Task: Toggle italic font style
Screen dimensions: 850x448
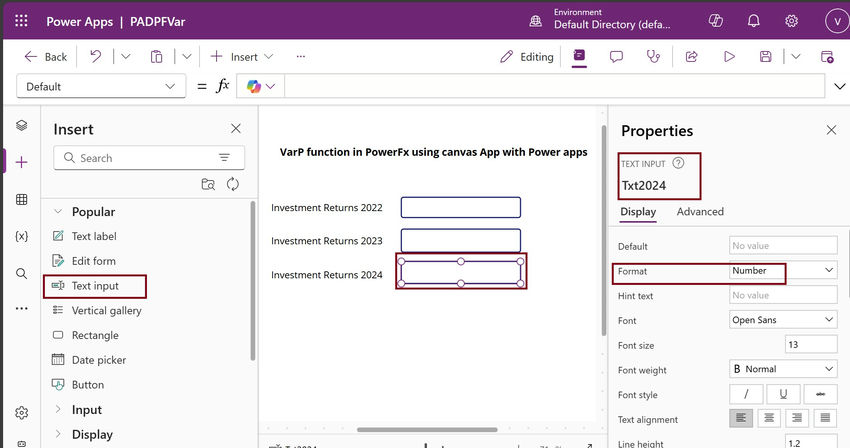Action: tap(746, 394)
